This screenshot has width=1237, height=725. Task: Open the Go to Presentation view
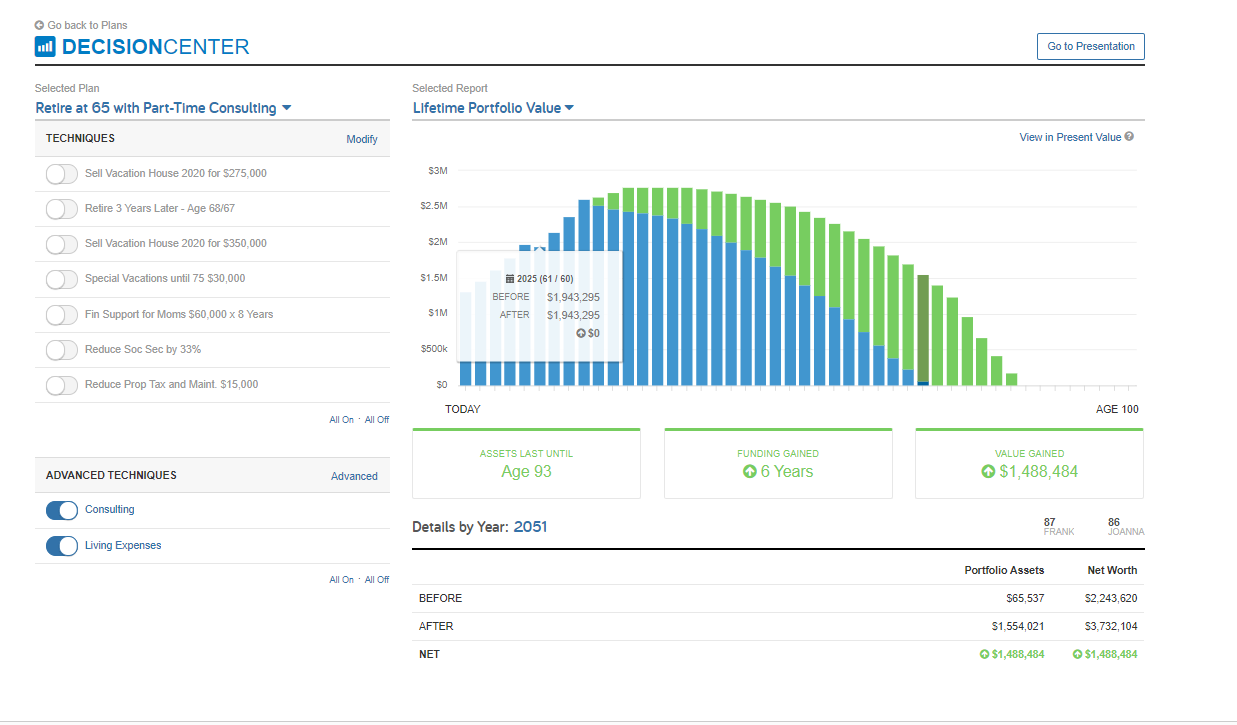(x=1091, y=46)
